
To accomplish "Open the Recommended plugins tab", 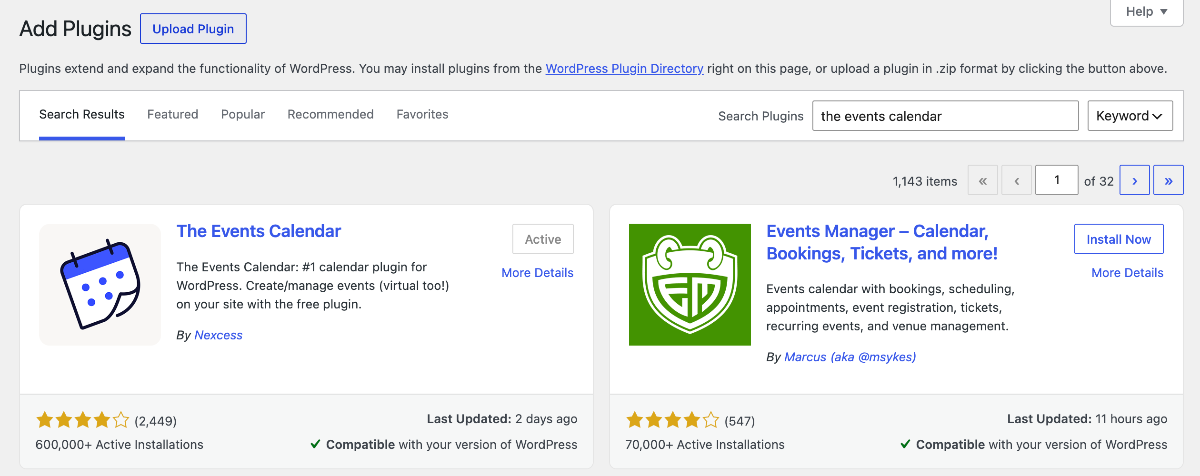I will tap(331, 114).
